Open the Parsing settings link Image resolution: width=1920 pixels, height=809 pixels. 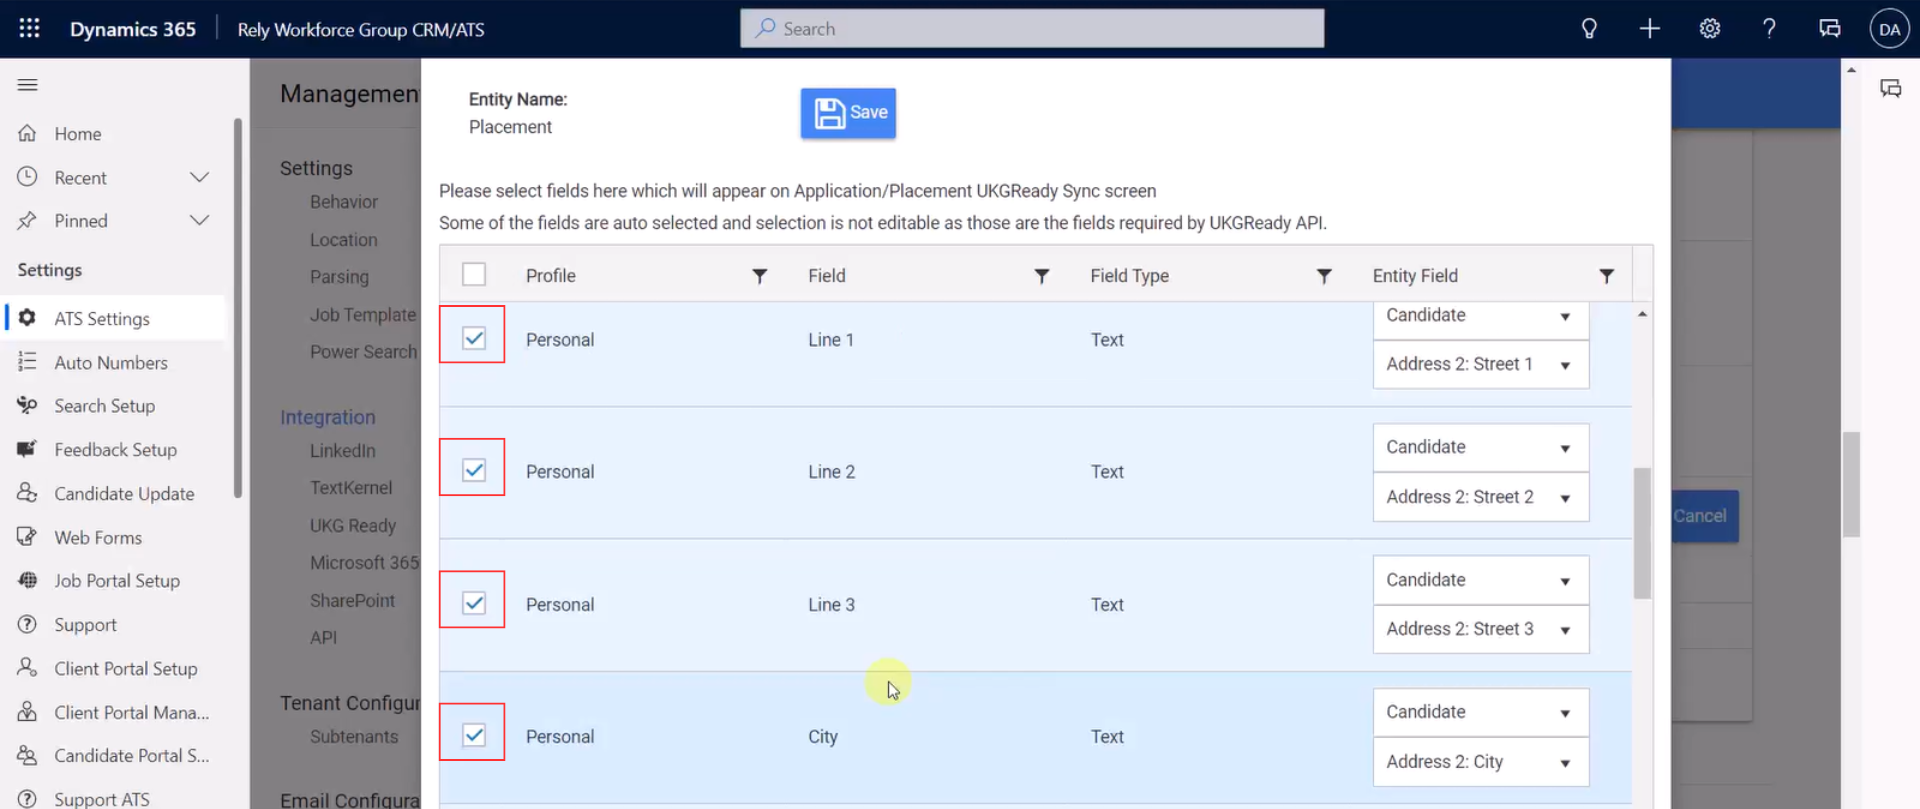tap(339, 276)
